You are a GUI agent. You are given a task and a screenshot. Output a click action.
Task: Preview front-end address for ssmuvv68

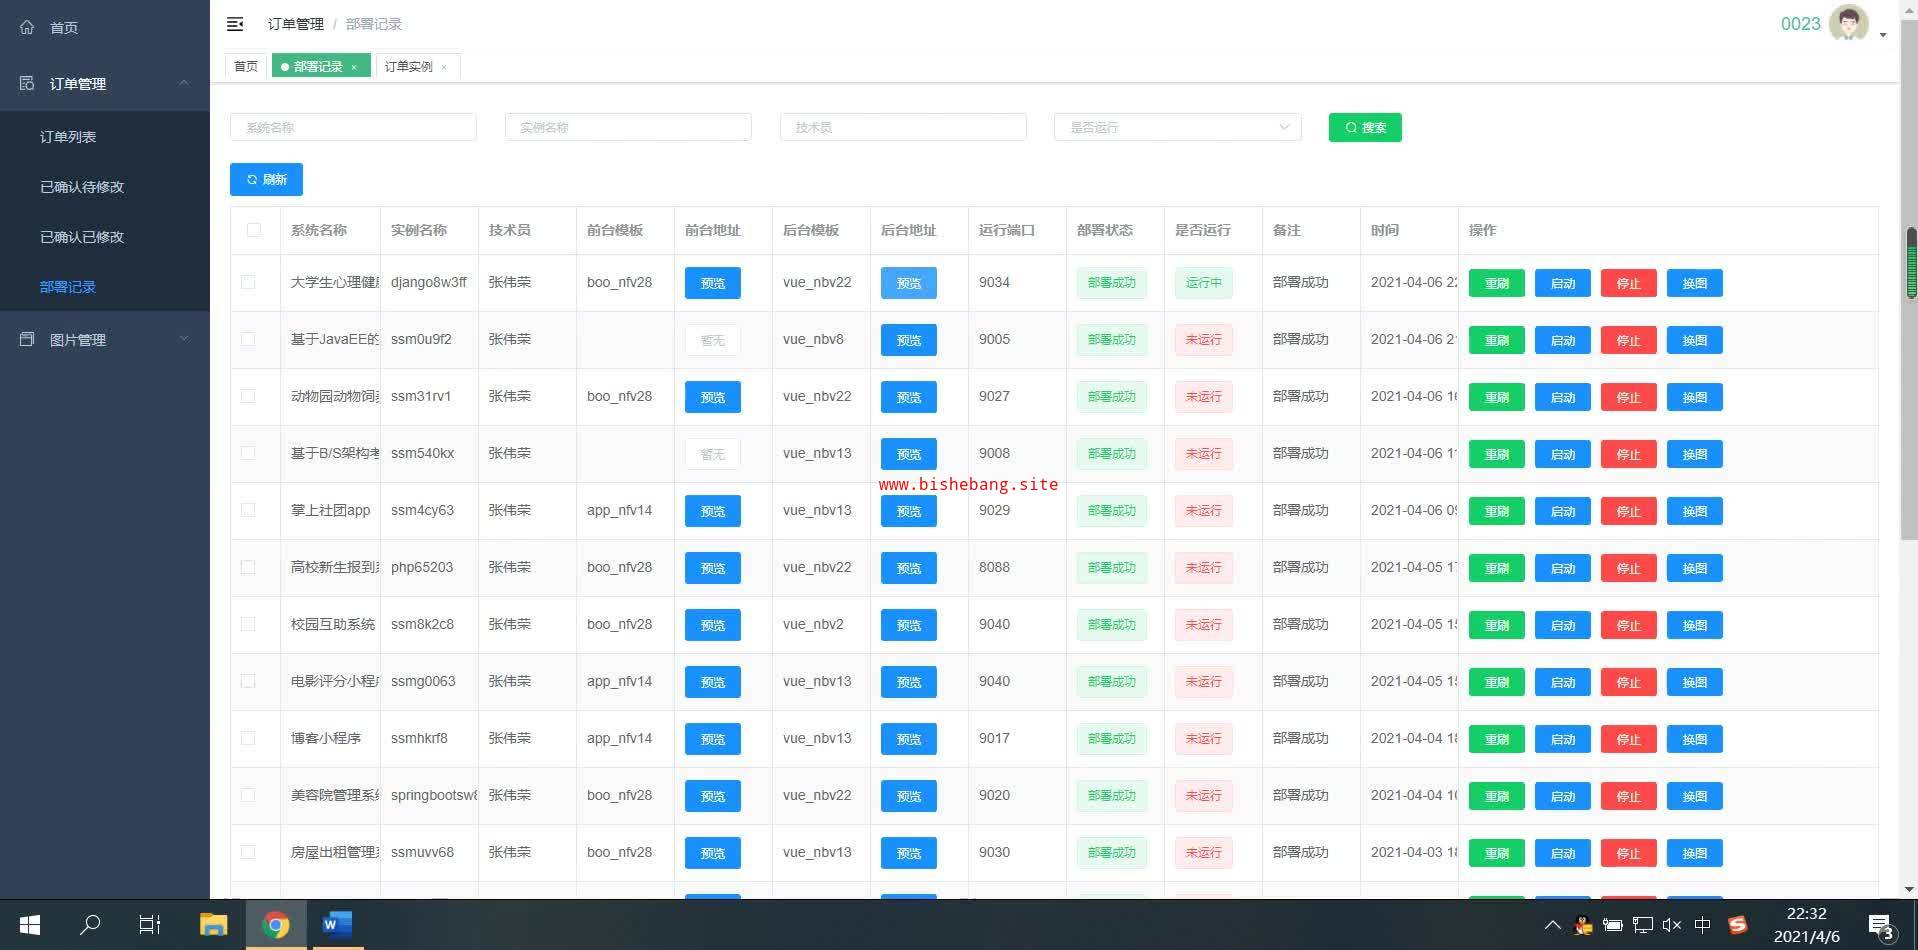713,853
